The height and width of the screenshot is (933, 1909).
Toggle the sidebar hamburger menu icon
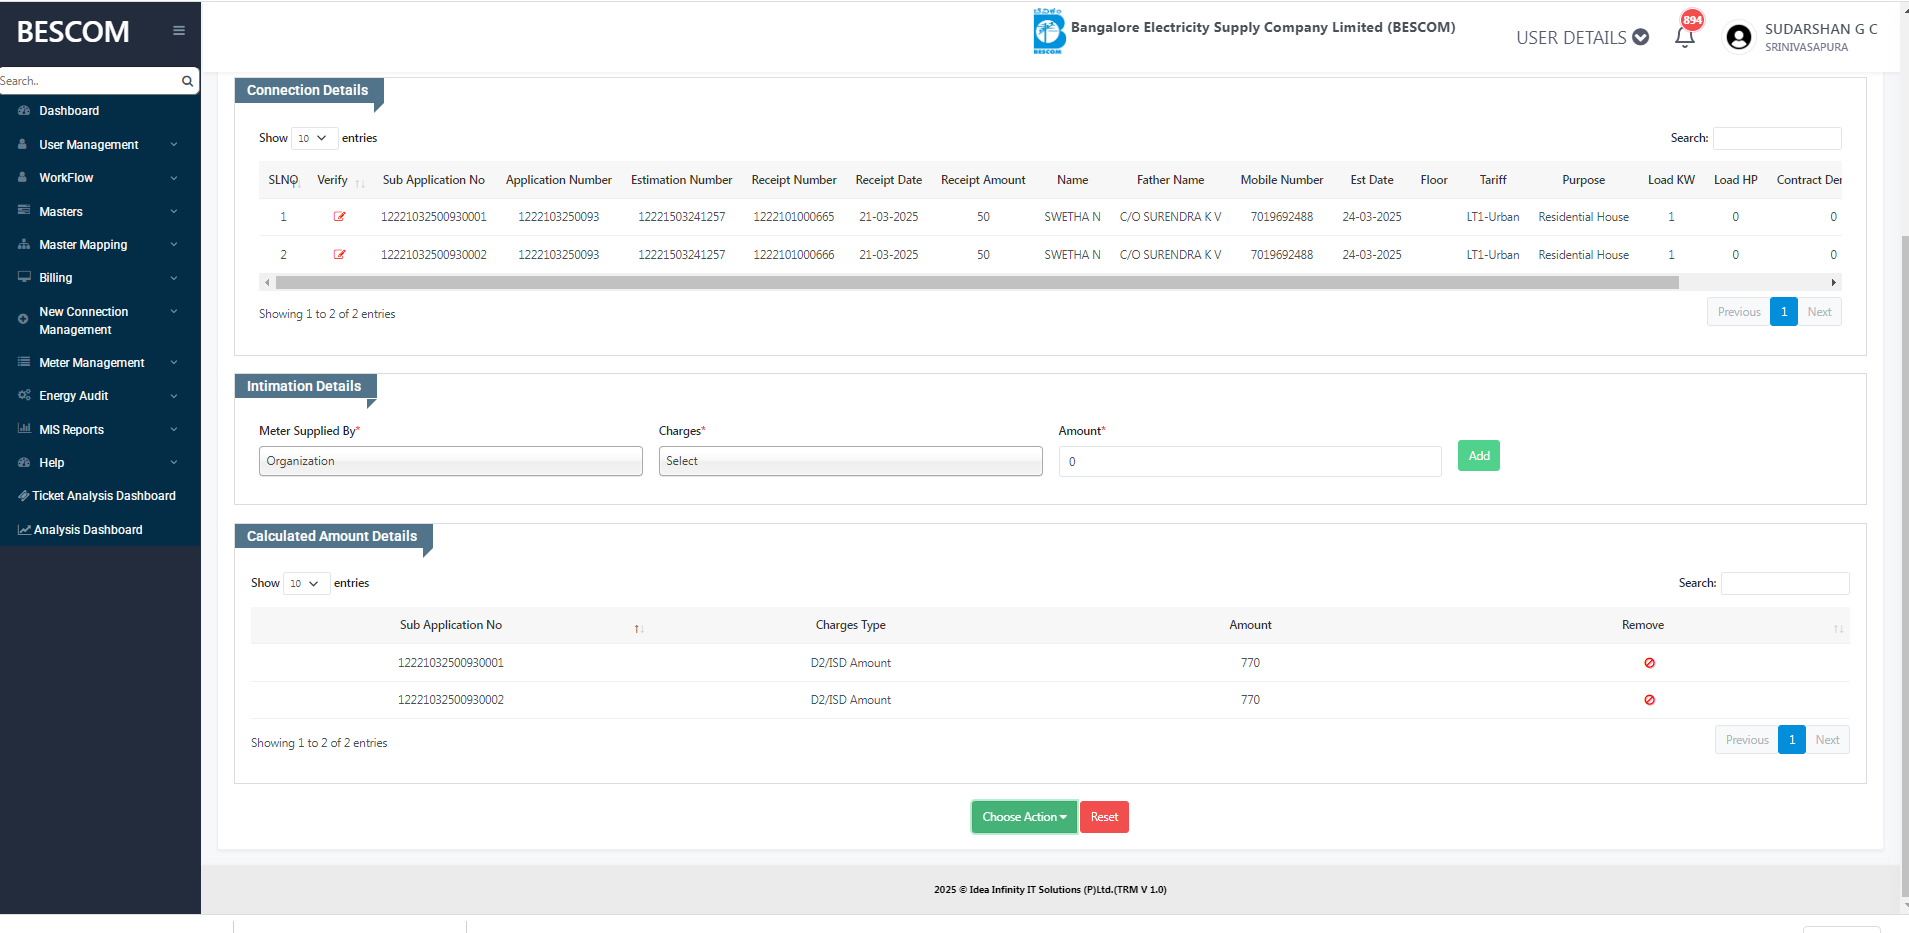pos(179,31)
